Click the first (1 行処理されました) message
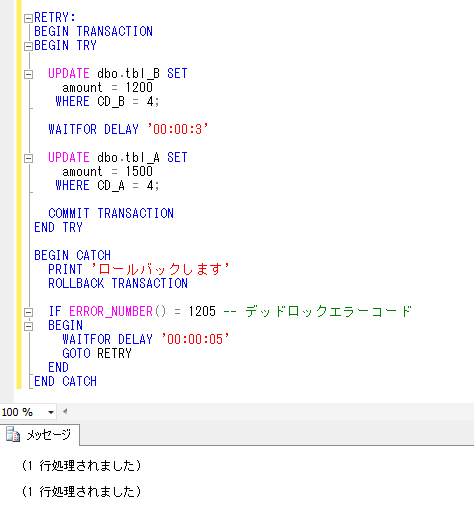 [x=81, y=466]
